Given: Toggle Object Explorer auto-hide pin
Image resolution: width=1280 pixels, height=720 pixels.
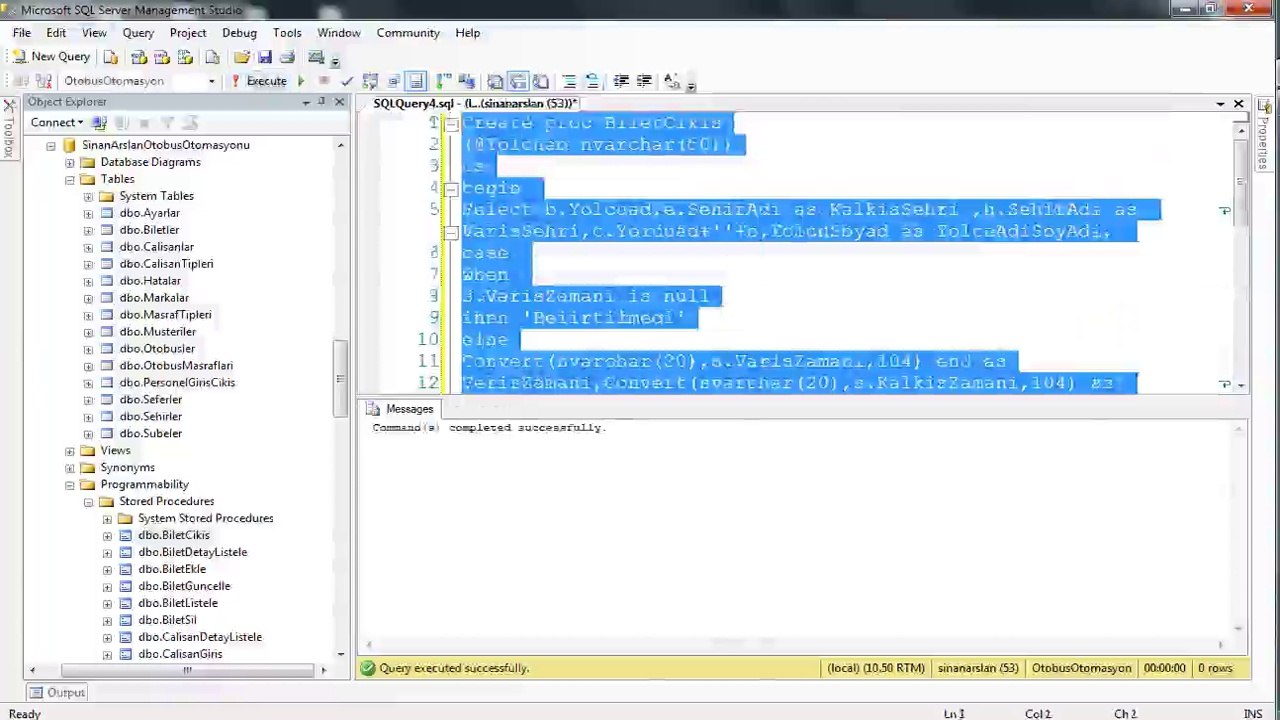Looking at the screenshot, I should (322, 102).
